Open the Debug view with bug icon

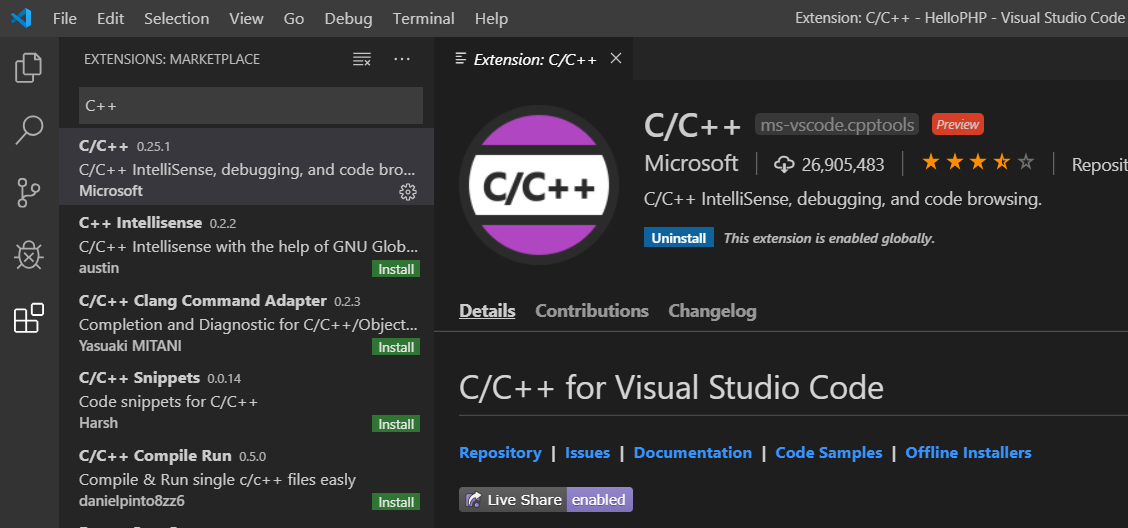(x=29, y=255)
